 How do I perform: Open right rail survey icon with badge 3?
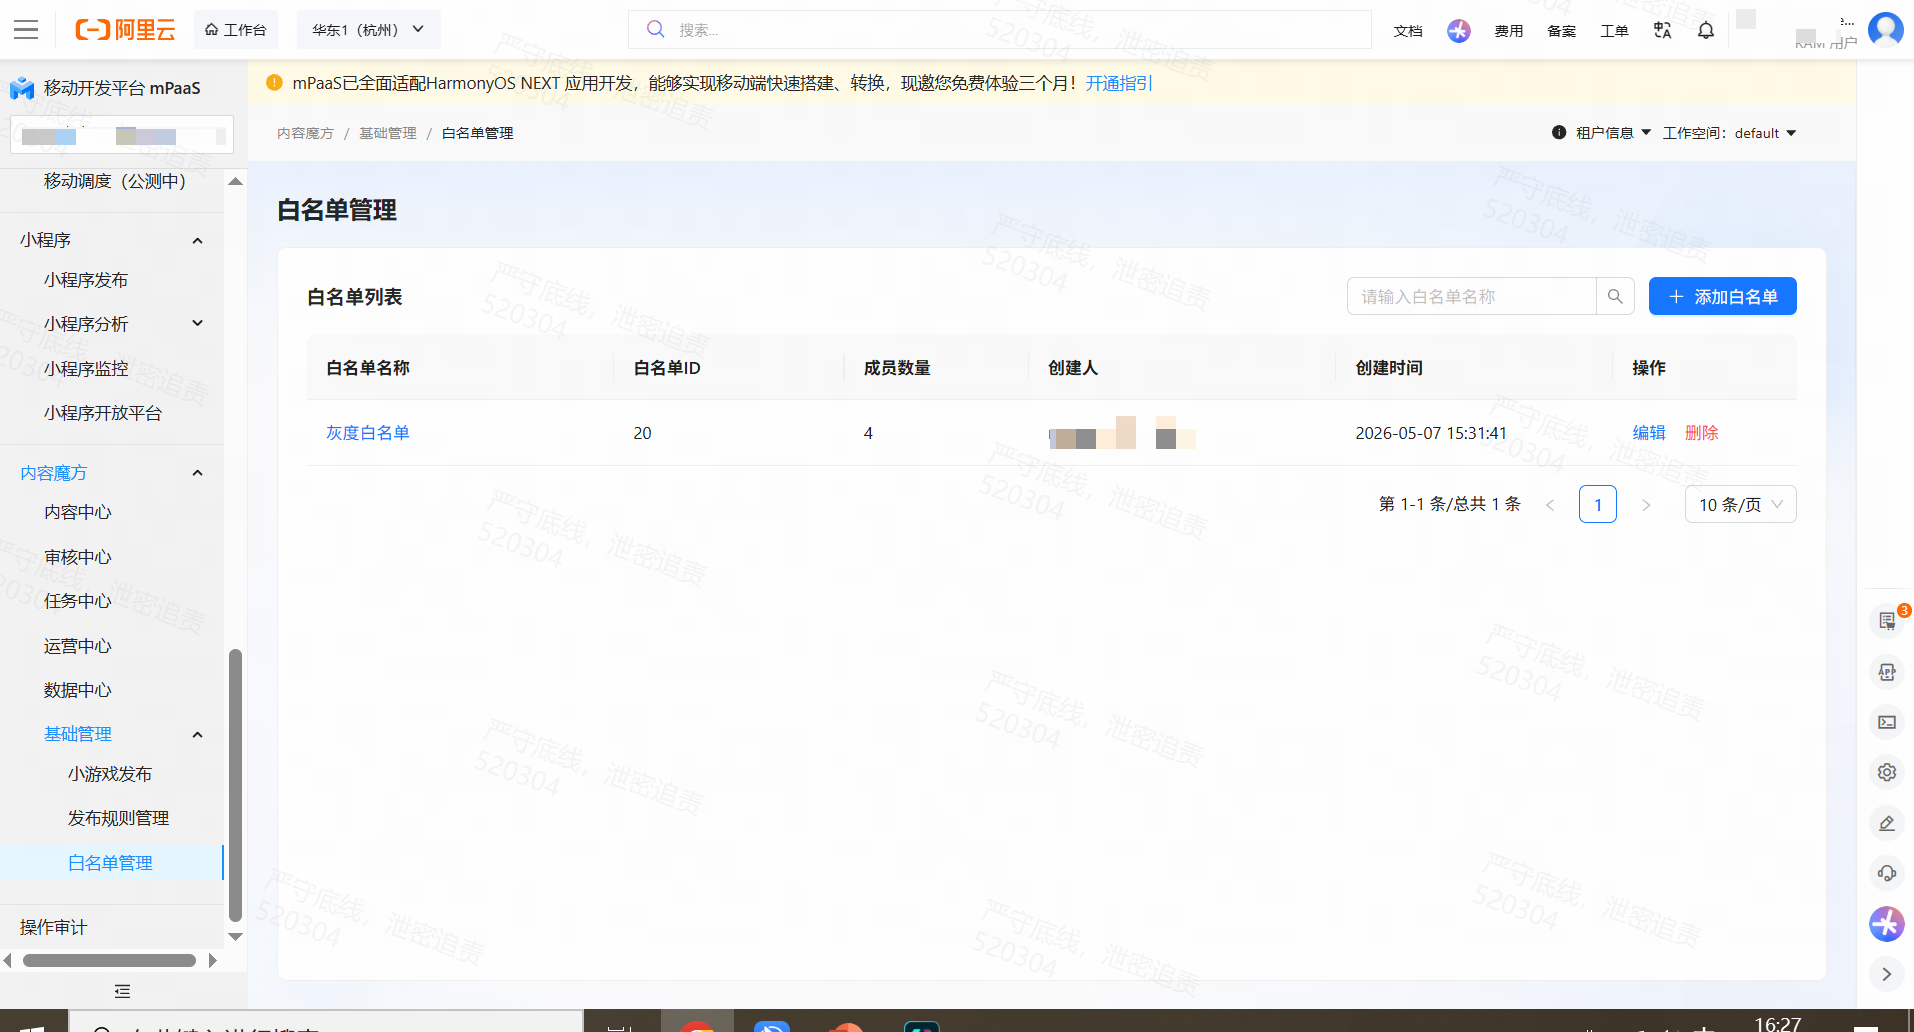pyautogui.click(x=1887, y=621)
